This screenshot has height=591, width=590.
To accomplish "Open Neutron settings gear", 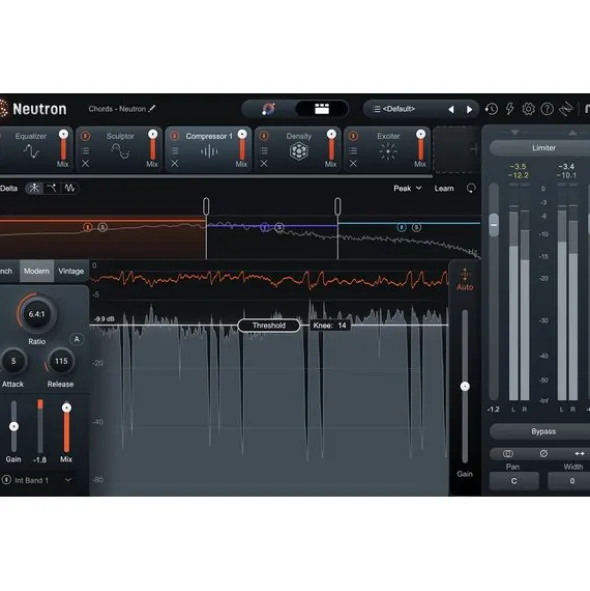I will (528, 109).
